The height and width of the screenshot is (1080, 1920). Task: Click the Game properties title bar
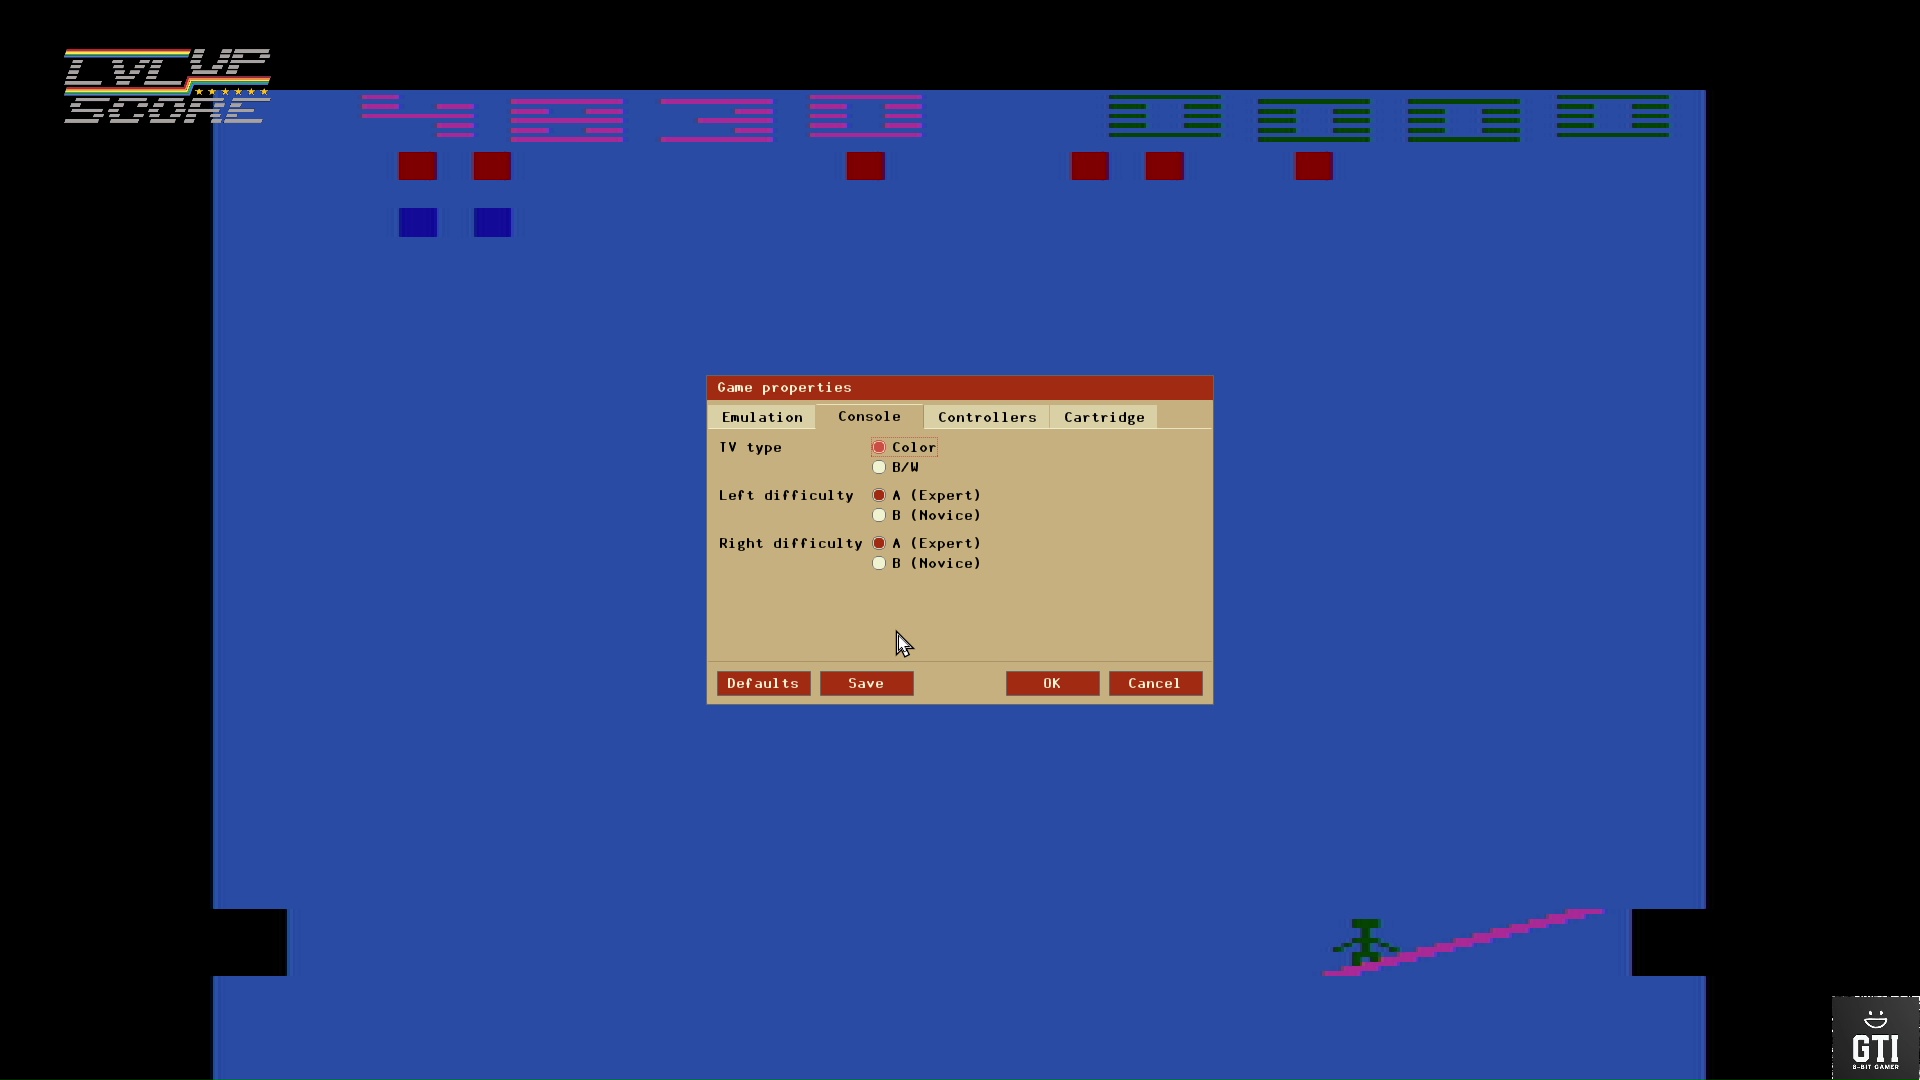click(960, 388)
